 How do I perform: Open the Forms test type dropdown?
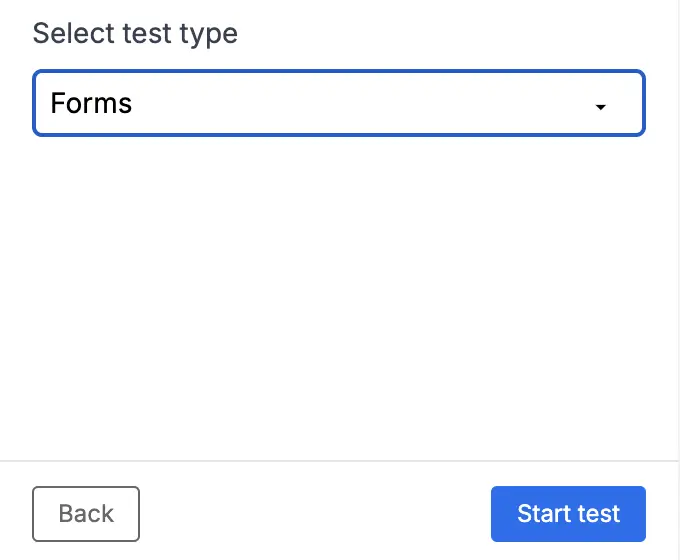[x=339, y=103]
